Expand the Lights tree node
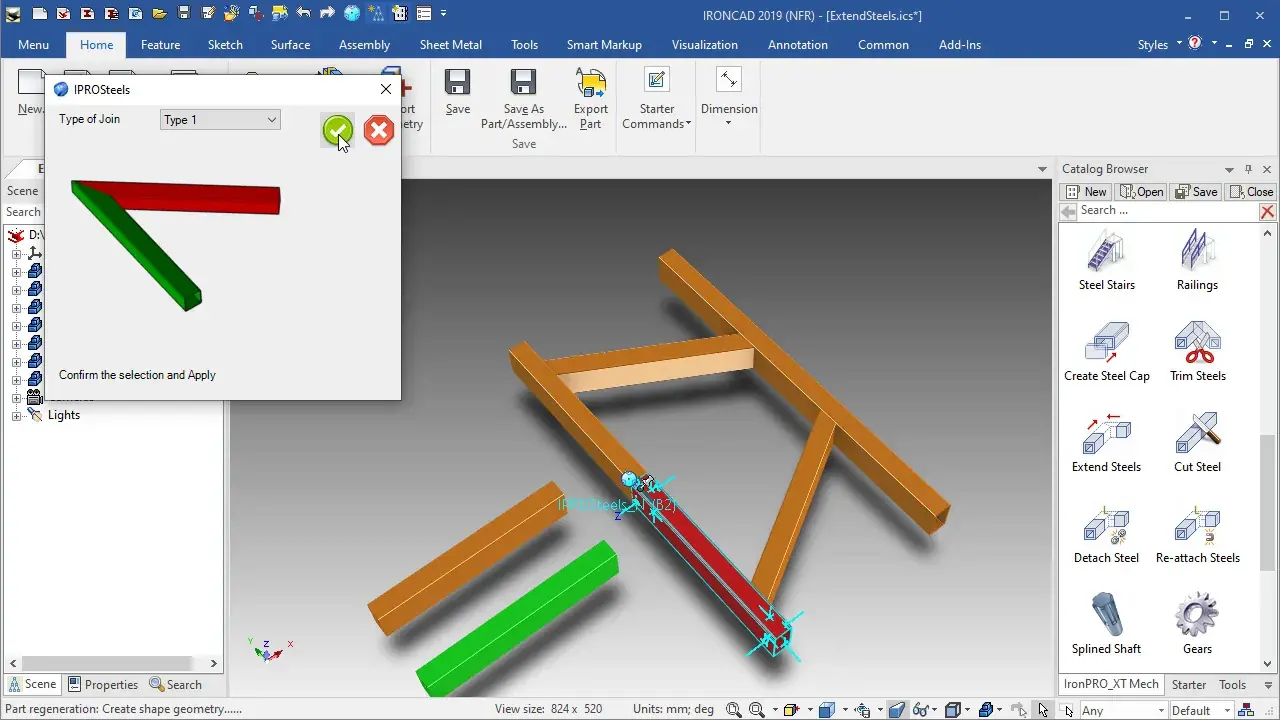1280x720 pixels. click(16, 415)
